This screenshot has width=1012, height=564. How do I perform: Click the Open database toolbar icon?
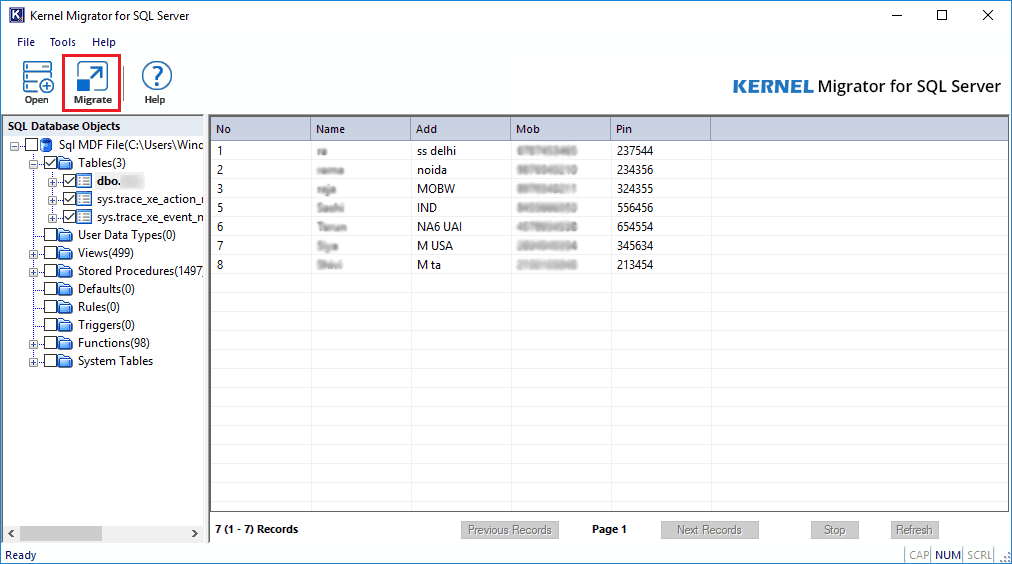tap(37, 77)
